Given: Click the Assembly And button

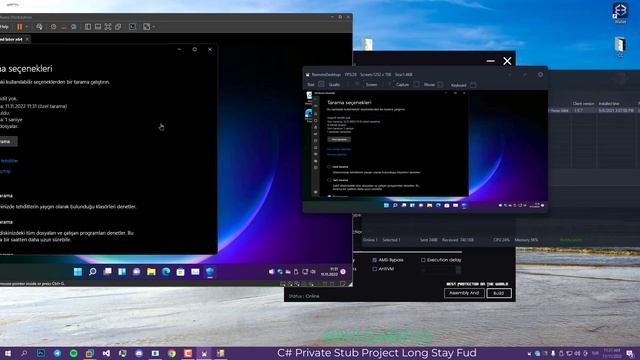Looking at the screenshot, I should tap(464, 293).
